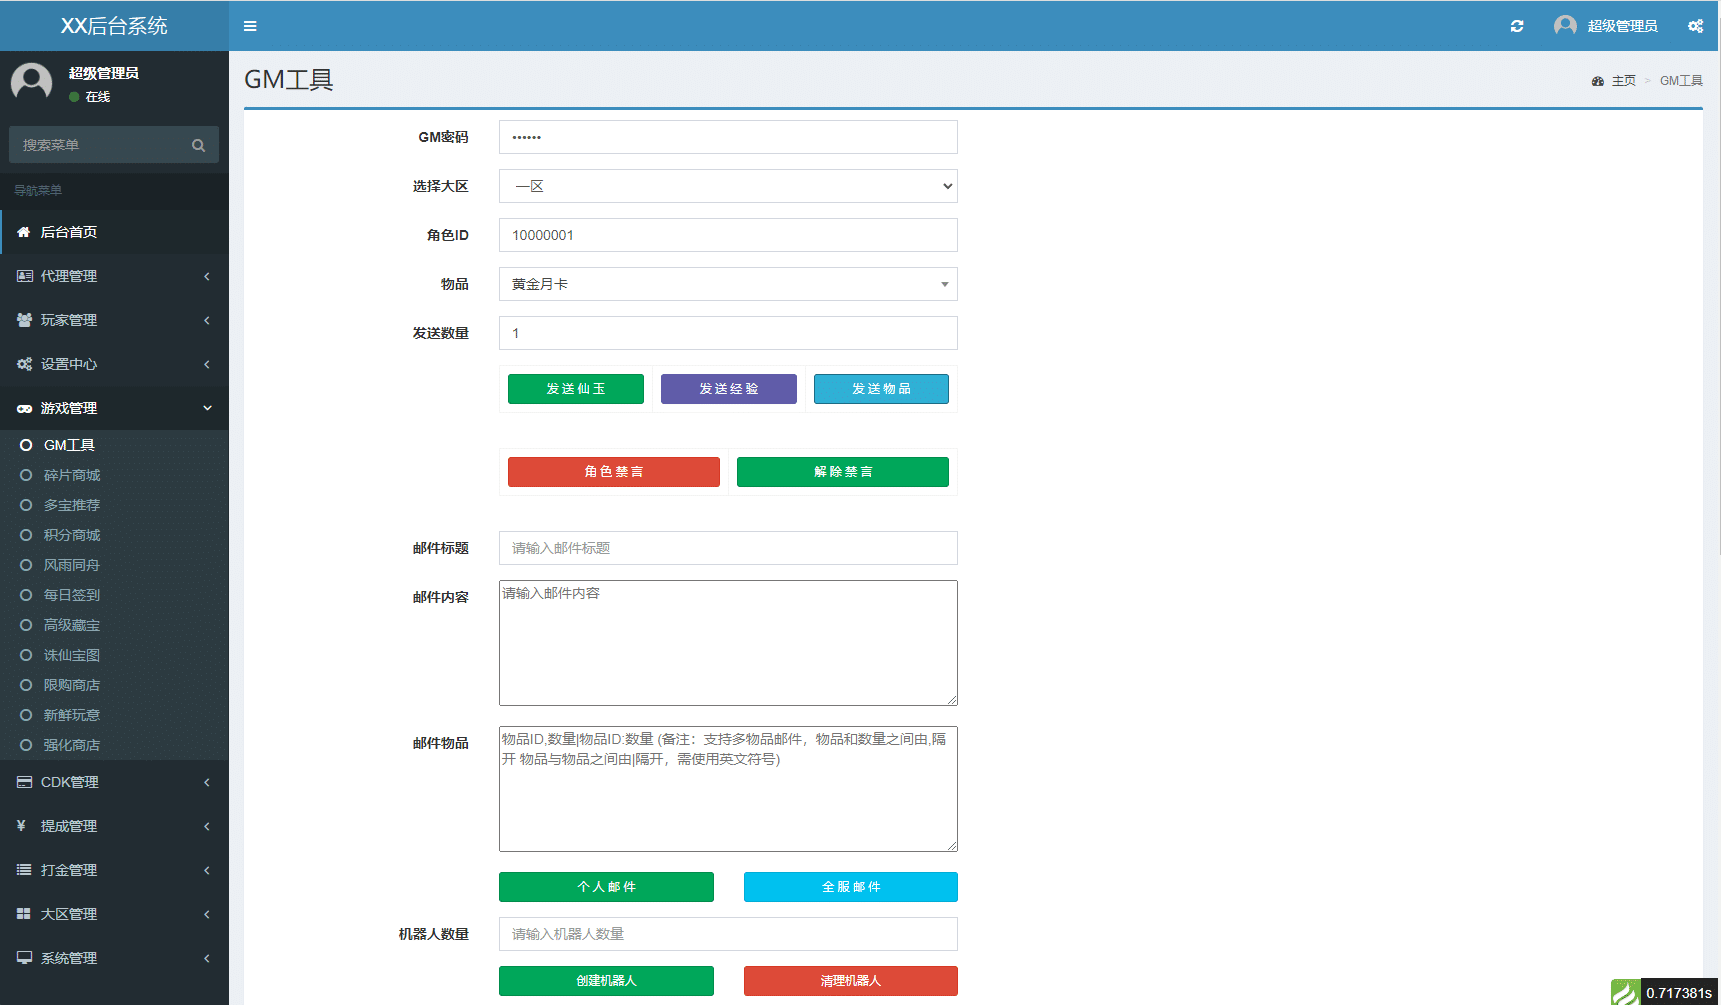This screenshot has width=1721, height=1005.
Task: Open the settings gear in top bar
Action: coord(1695,26)
